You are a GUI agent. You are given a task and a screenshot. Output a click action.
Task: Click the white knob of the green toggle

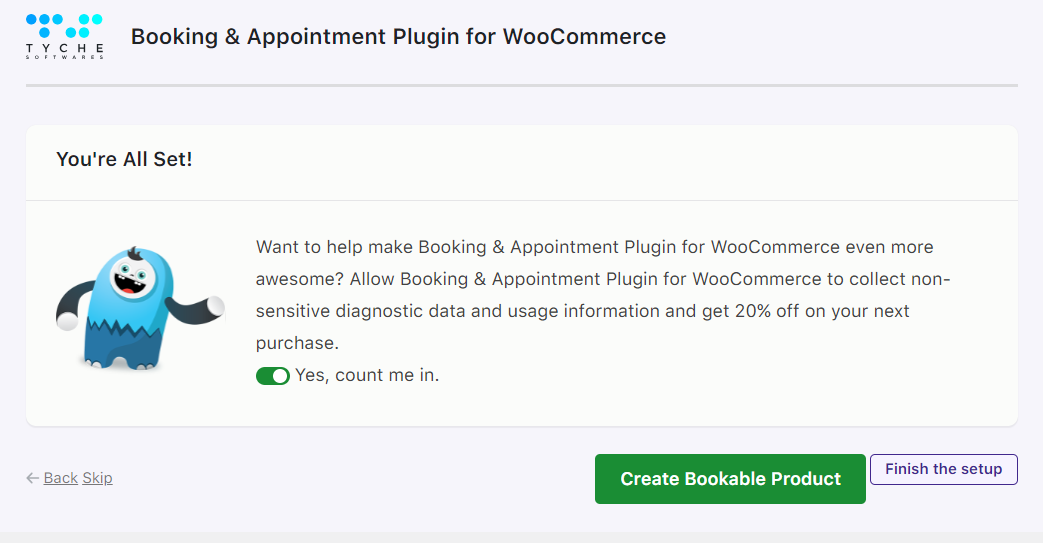[280, 376]
